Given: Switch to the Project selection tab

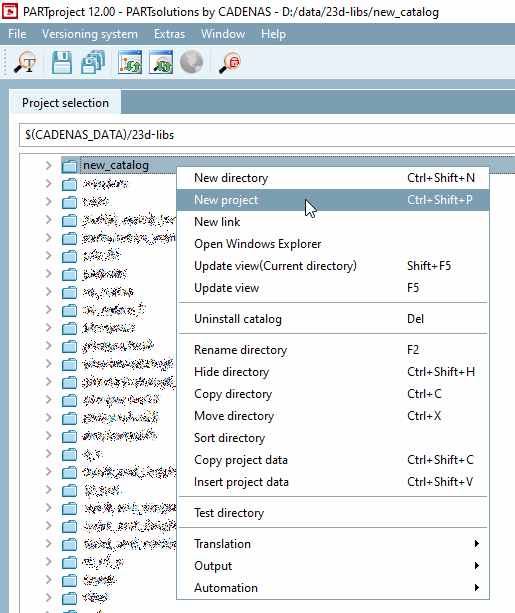Looking at the screenshot, I should [x=65, y=103].
